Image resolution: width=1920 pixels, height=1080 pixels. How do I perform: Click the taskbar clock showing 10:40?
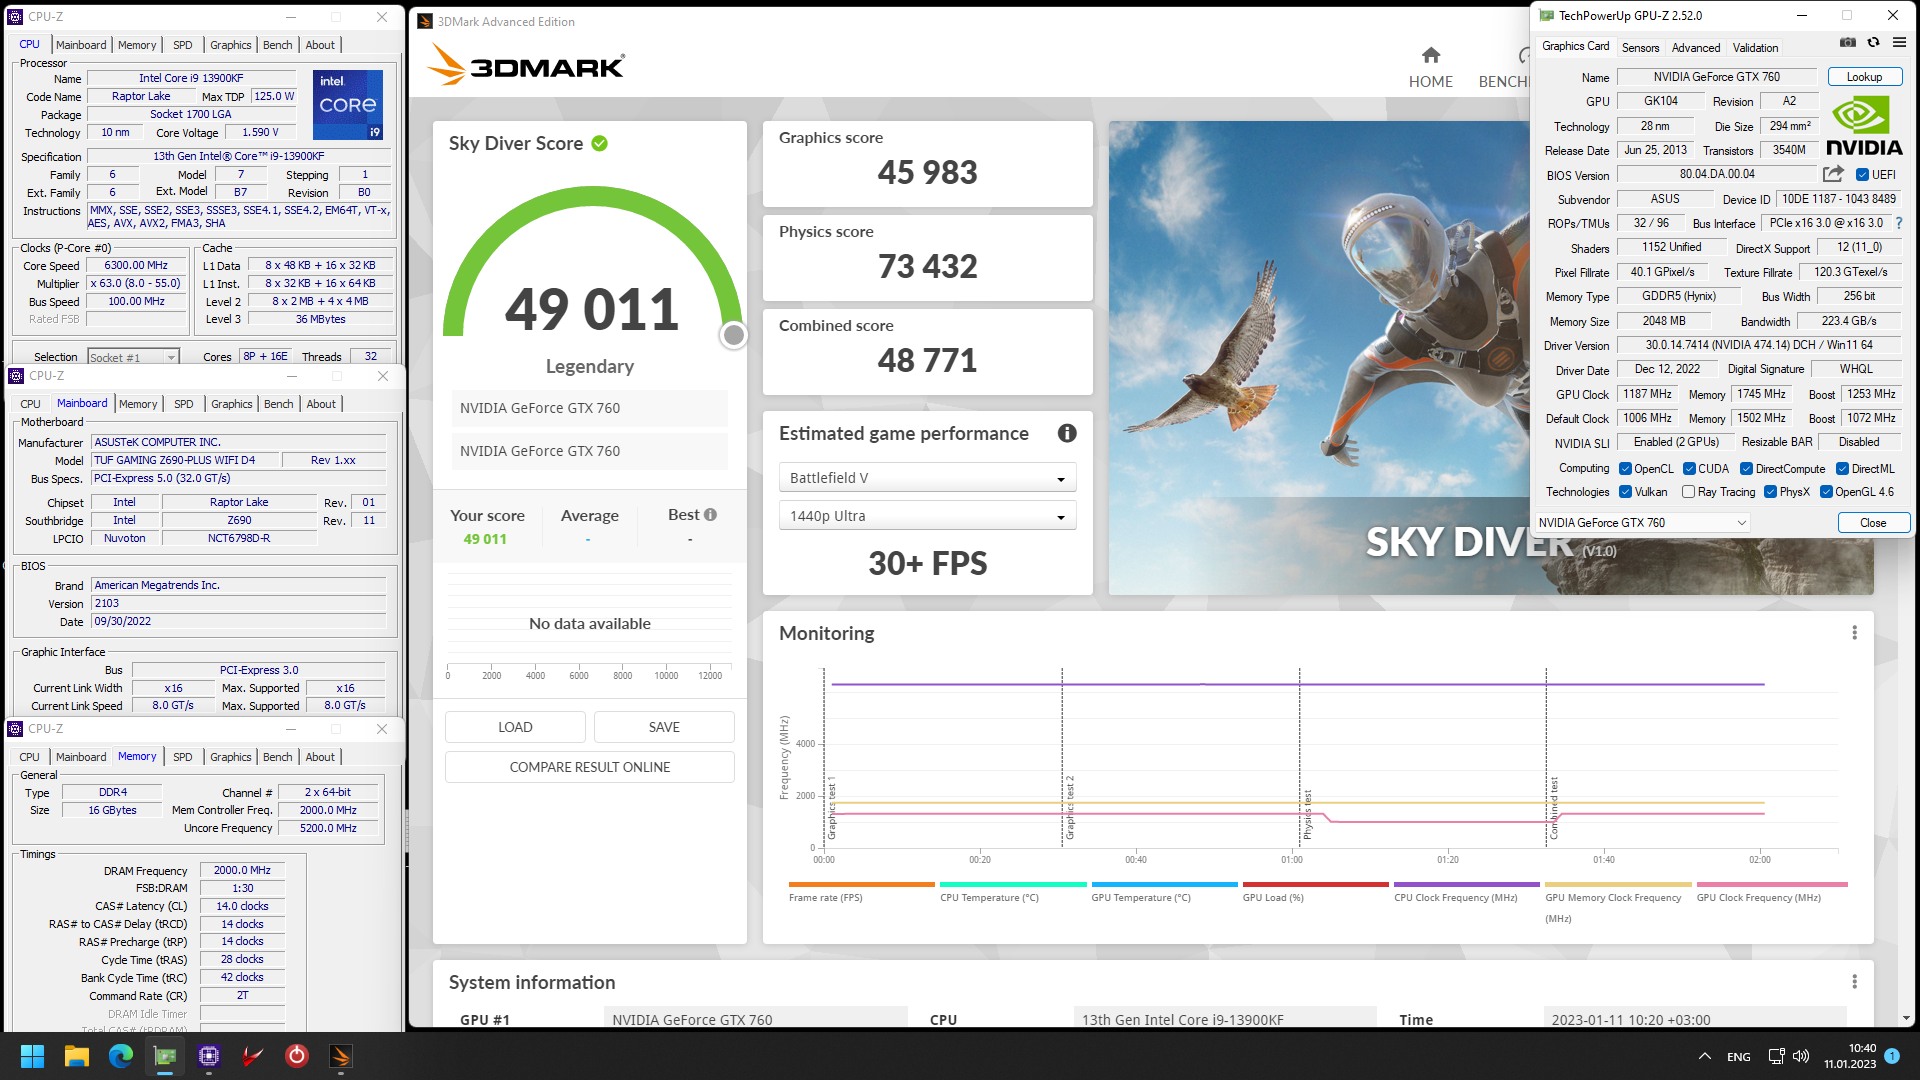1850,1056
